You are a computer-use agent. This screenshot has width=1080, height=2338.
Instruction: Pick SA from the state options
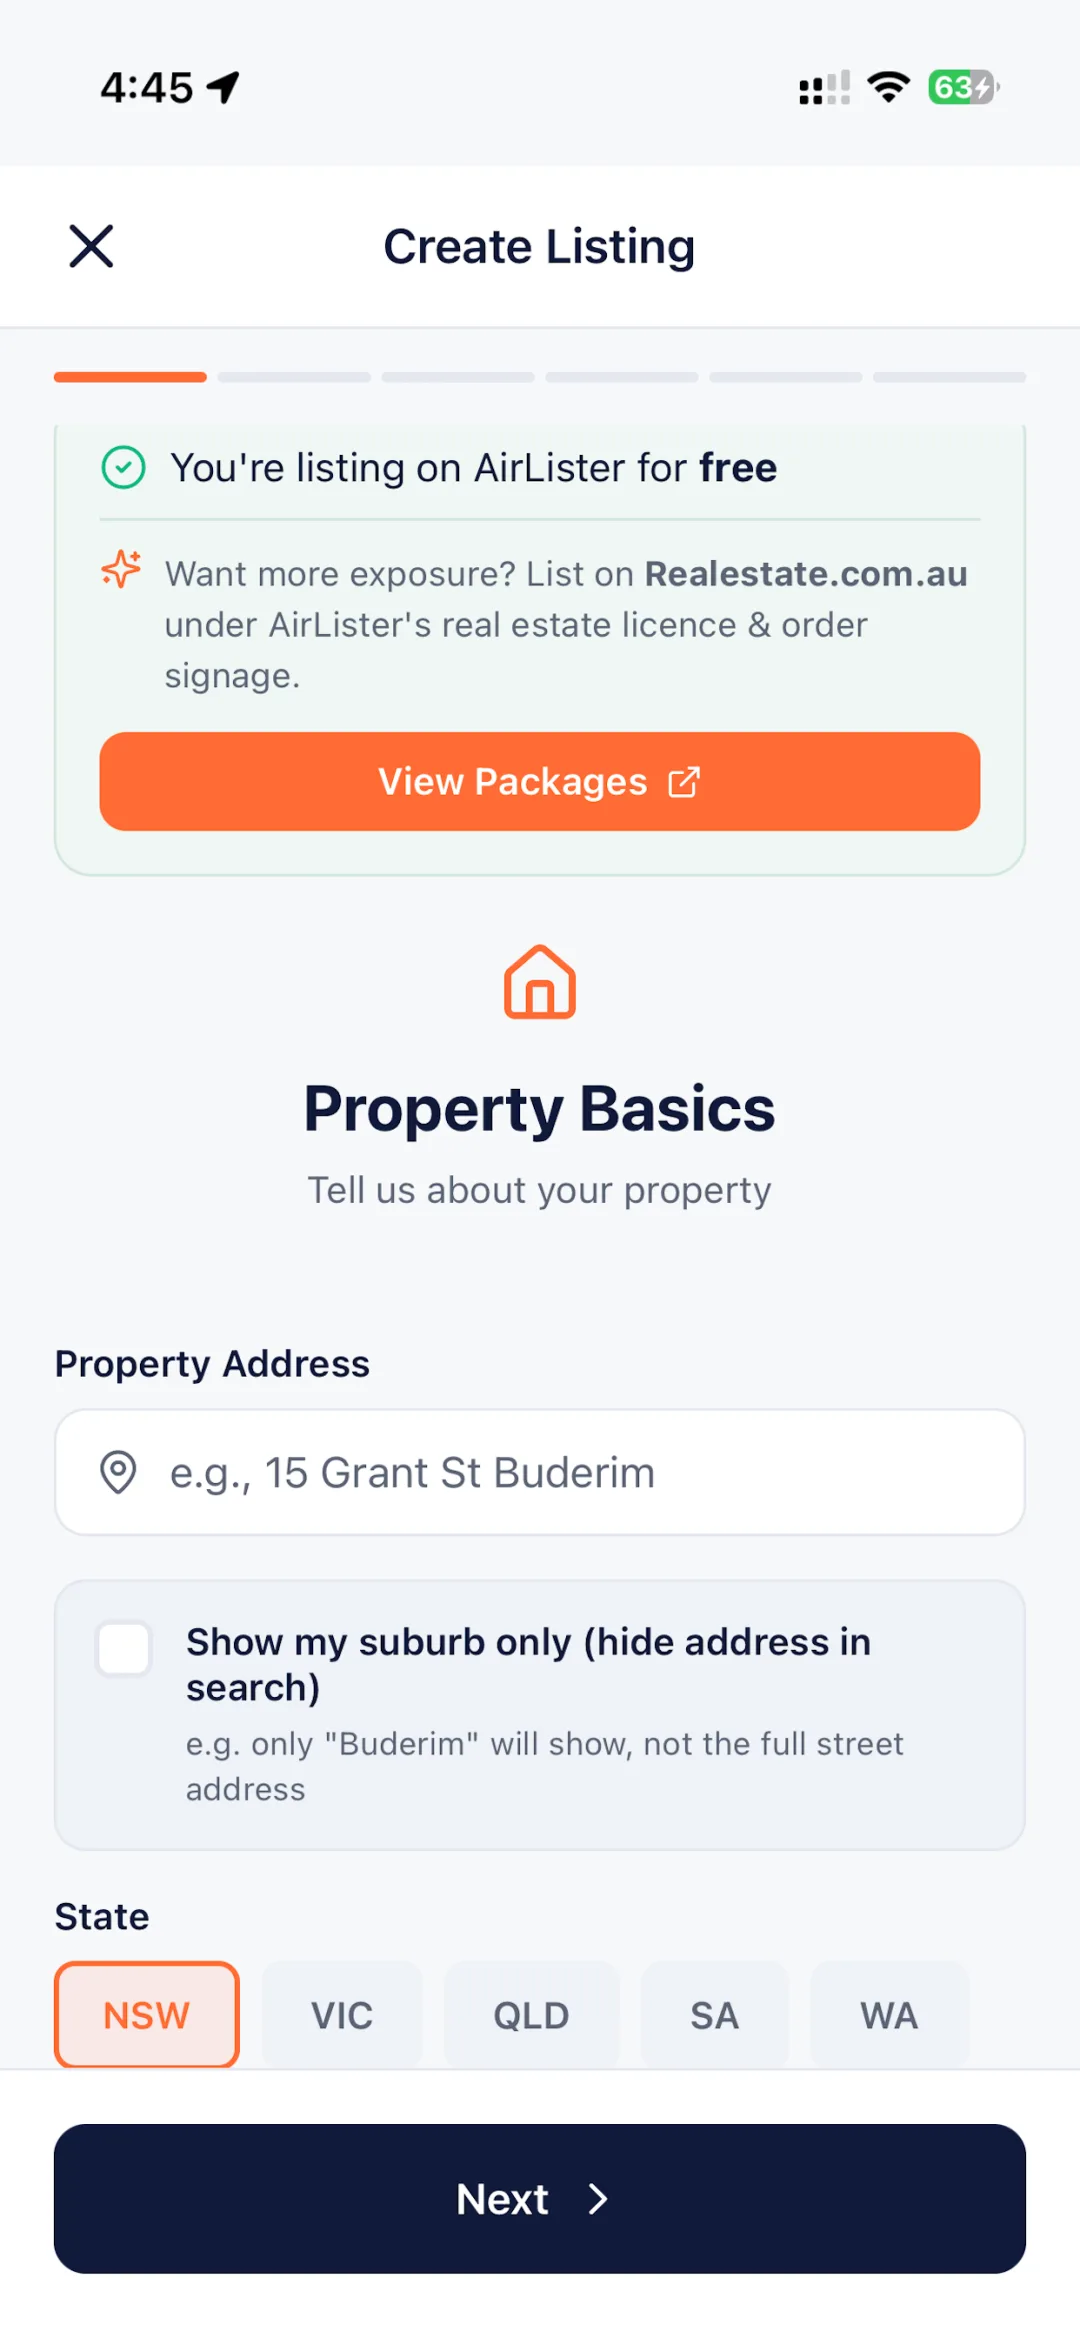click(x=714, y=2015)
